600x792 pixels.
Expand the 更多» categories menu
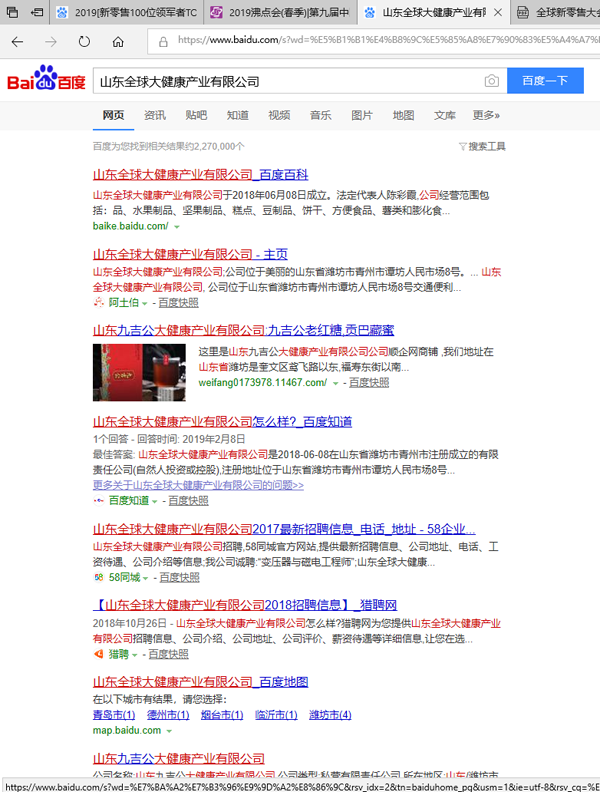[x=486, y=115]
